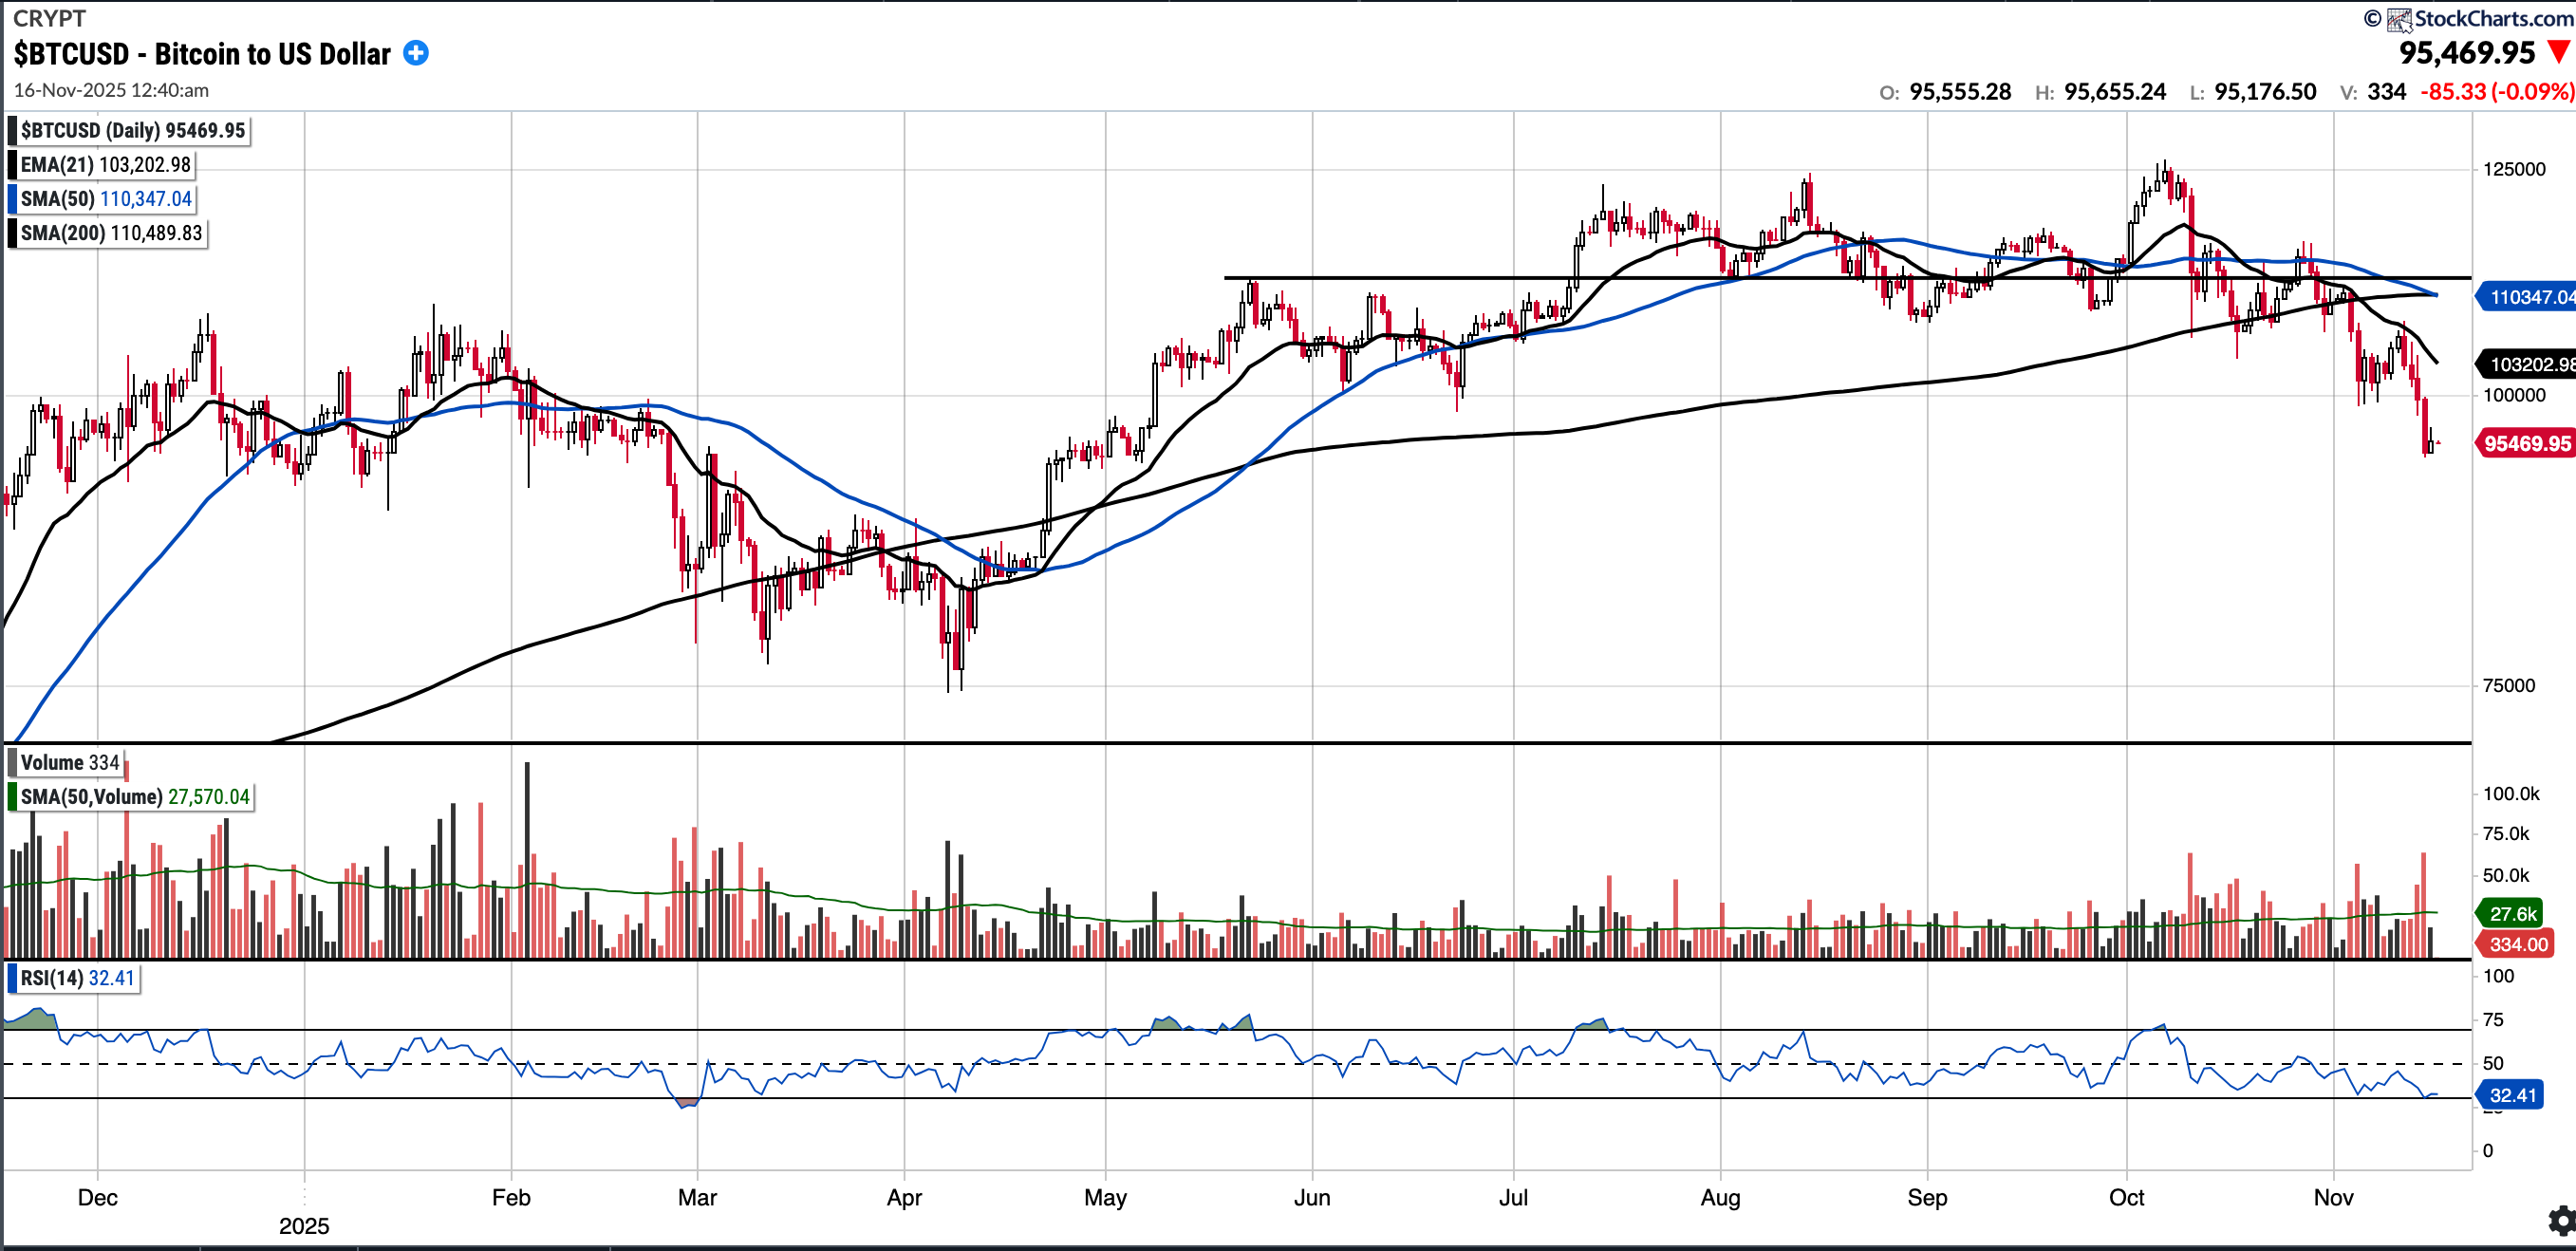Click the StockCharts.com logo icon
The height and width of the screenshot is (1251, 2576).
pyautogui.click(x=2399, y=19)
